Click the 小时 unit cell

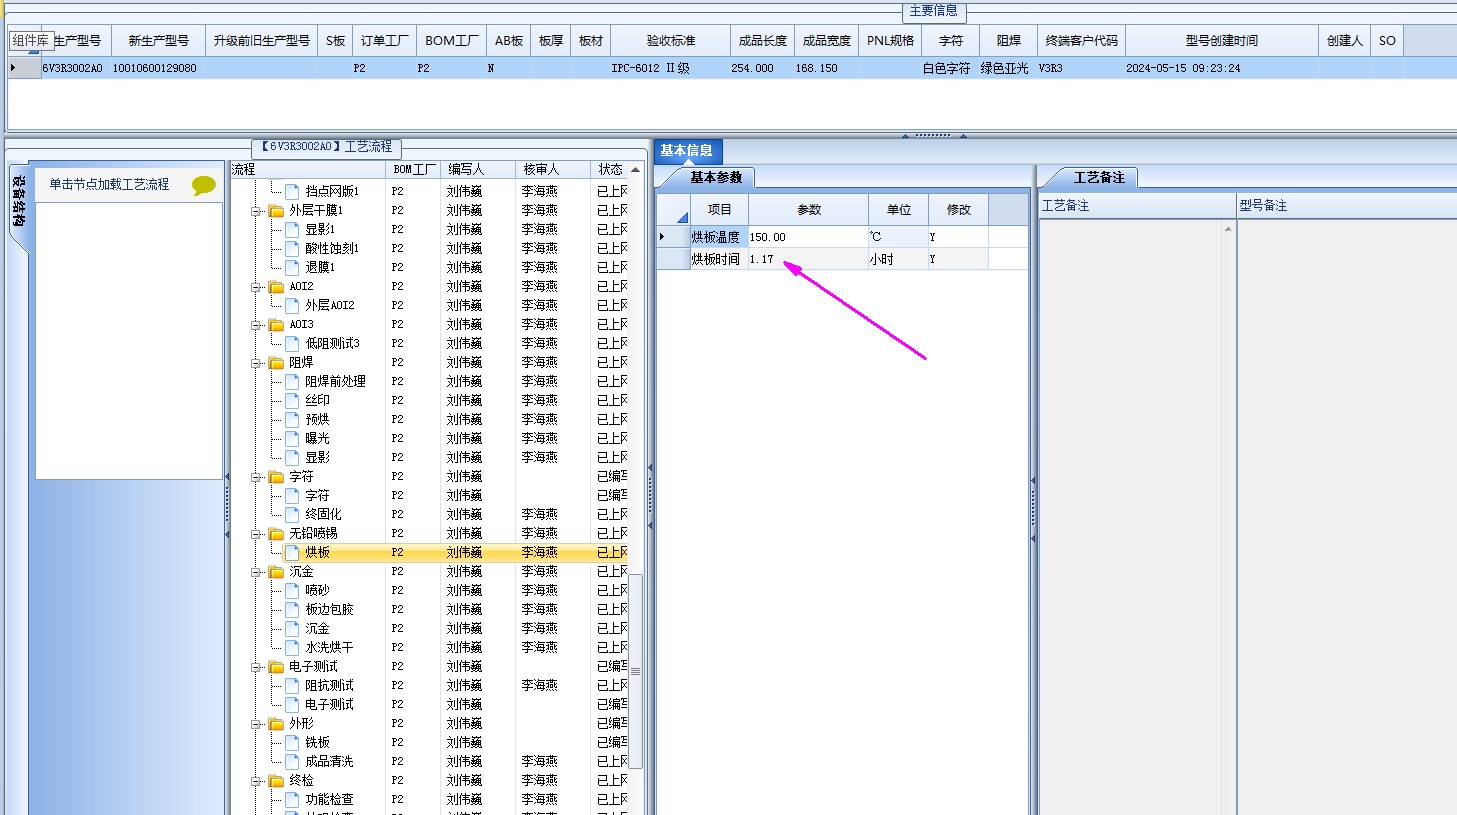click(898, 259)
